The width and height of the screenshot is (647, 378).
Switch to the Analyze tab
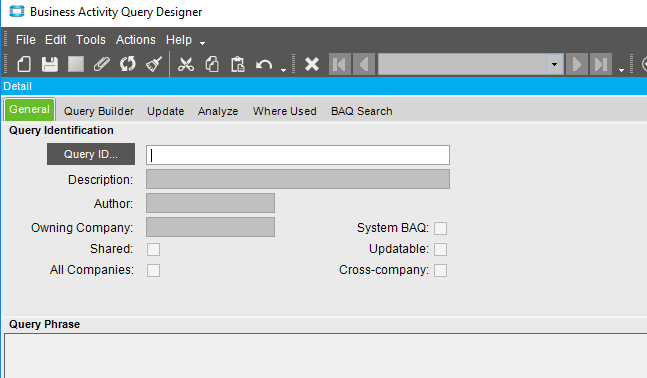(x=218, y=111)
